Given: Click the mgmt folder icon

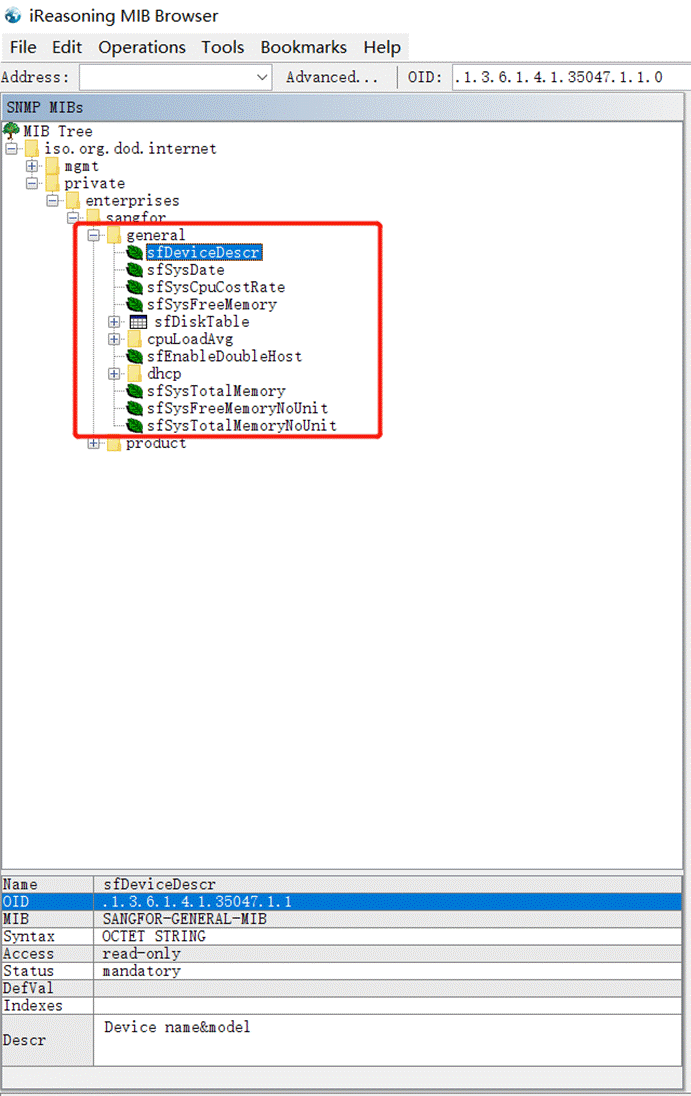Looking at the screenshot, I should pos(52,166).
